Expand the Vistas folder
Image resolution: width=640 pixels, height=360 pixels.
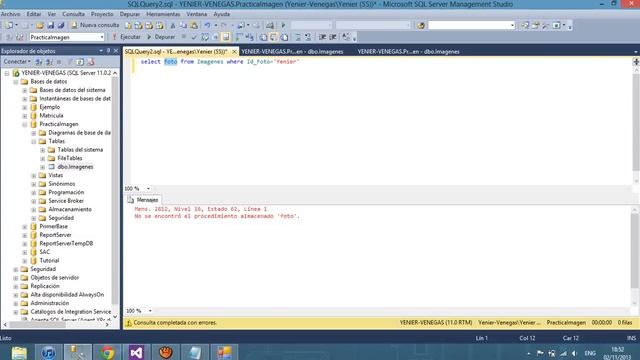click(33, 176)
